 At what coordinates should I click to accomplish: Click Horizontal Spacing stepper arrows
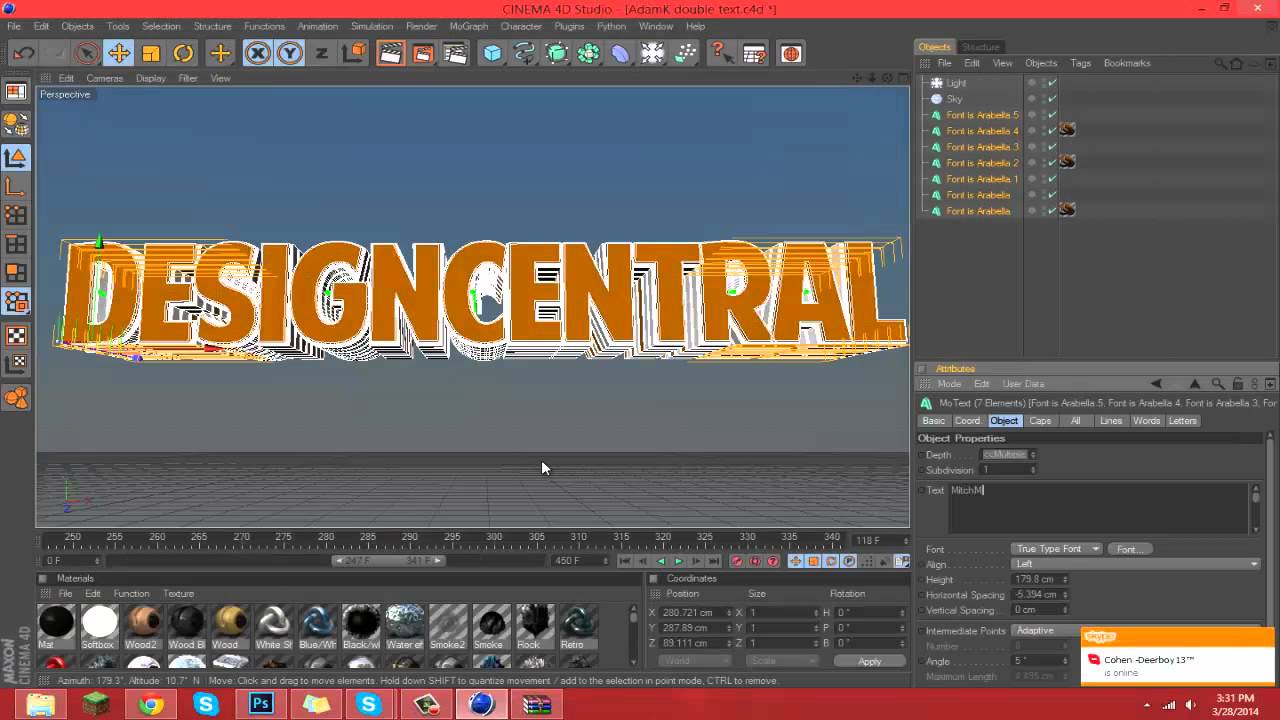tap(1064, 595)
